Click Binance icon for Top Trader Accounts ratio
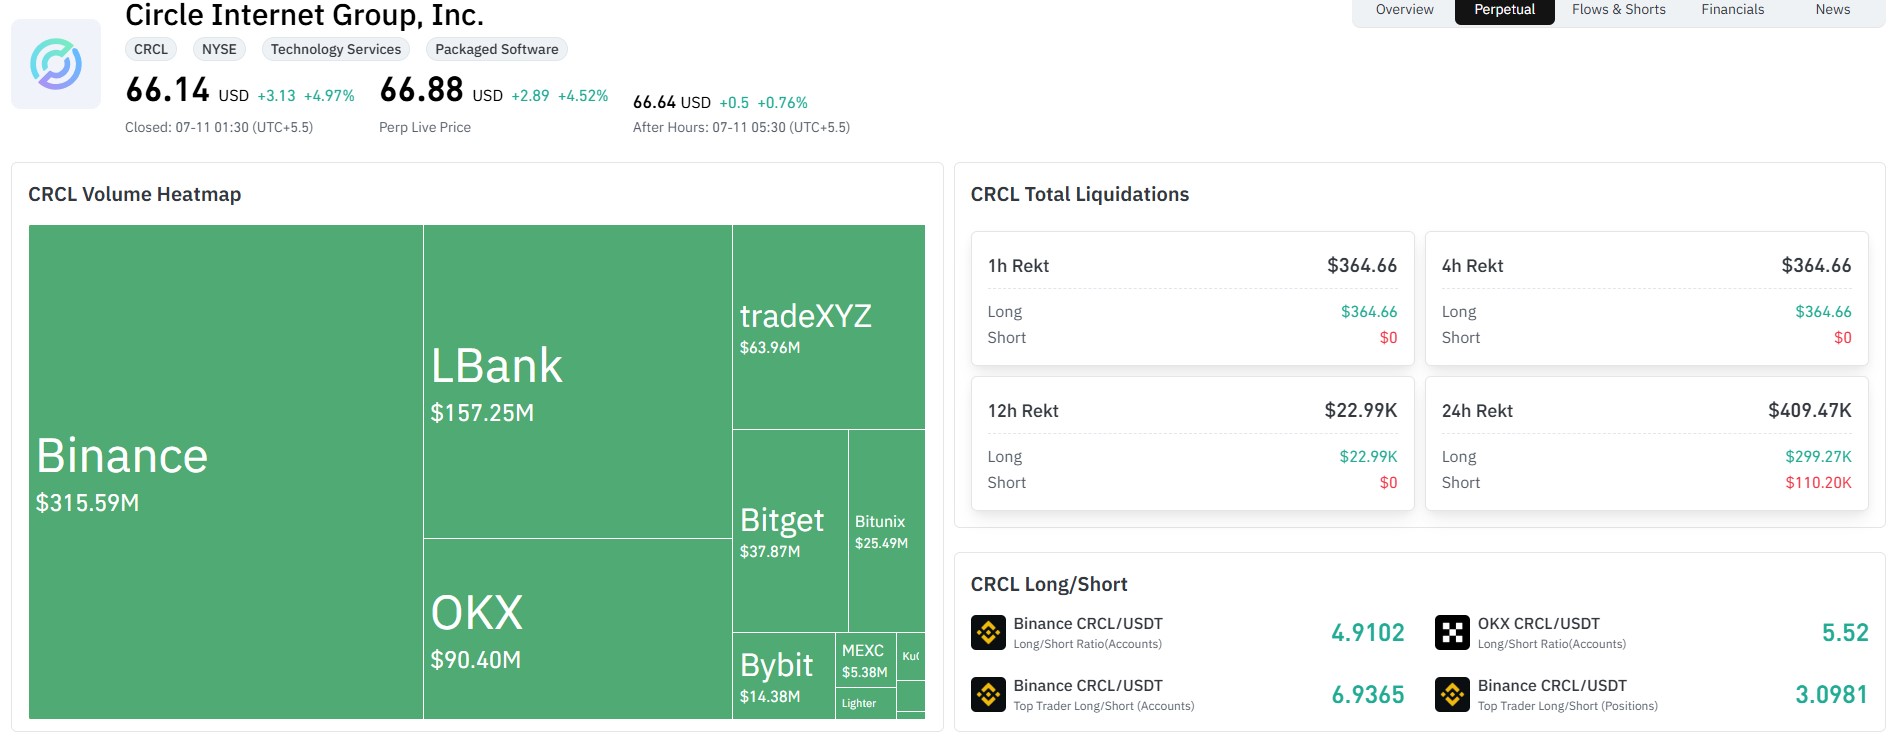1890x739 pixels. [988, 694]
